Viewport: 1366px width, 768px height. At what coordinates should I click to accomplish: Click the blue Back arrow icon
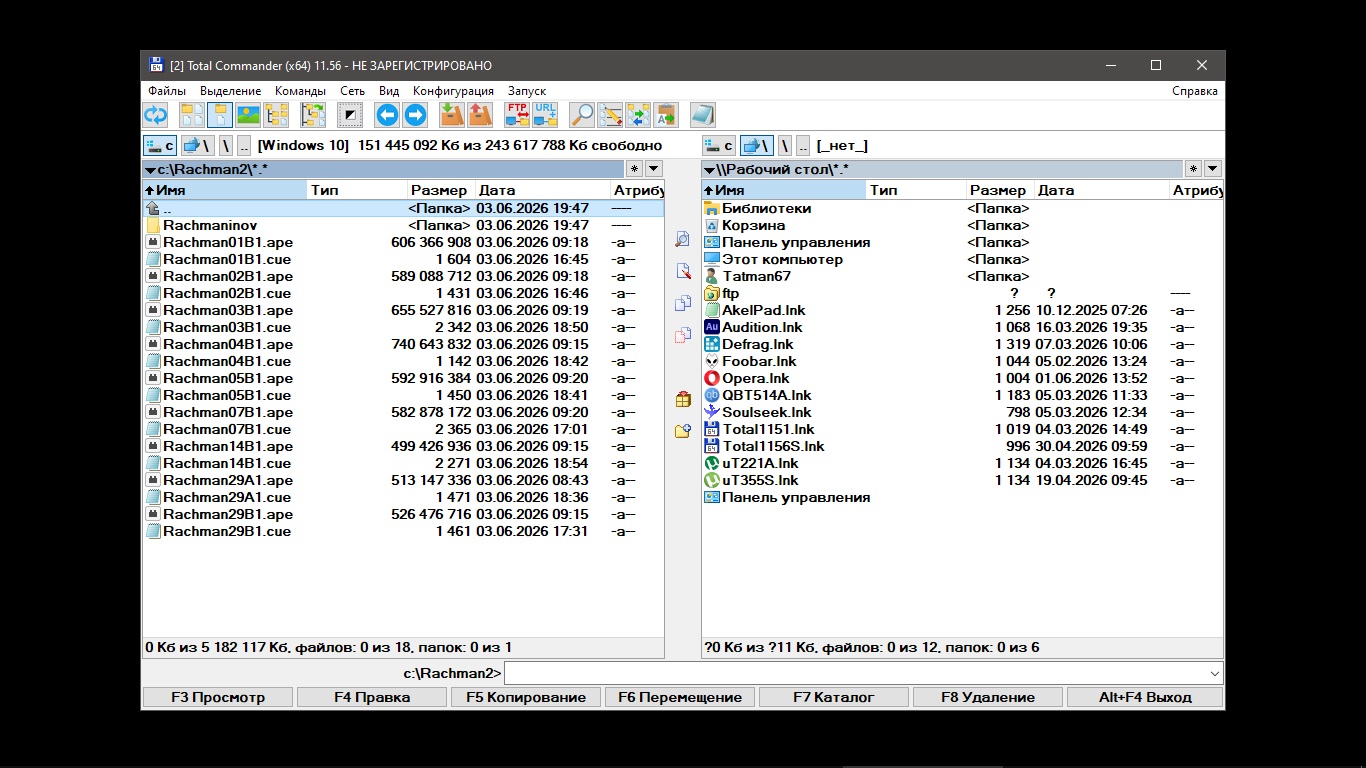pyautogui.click(x=387, y=115)
